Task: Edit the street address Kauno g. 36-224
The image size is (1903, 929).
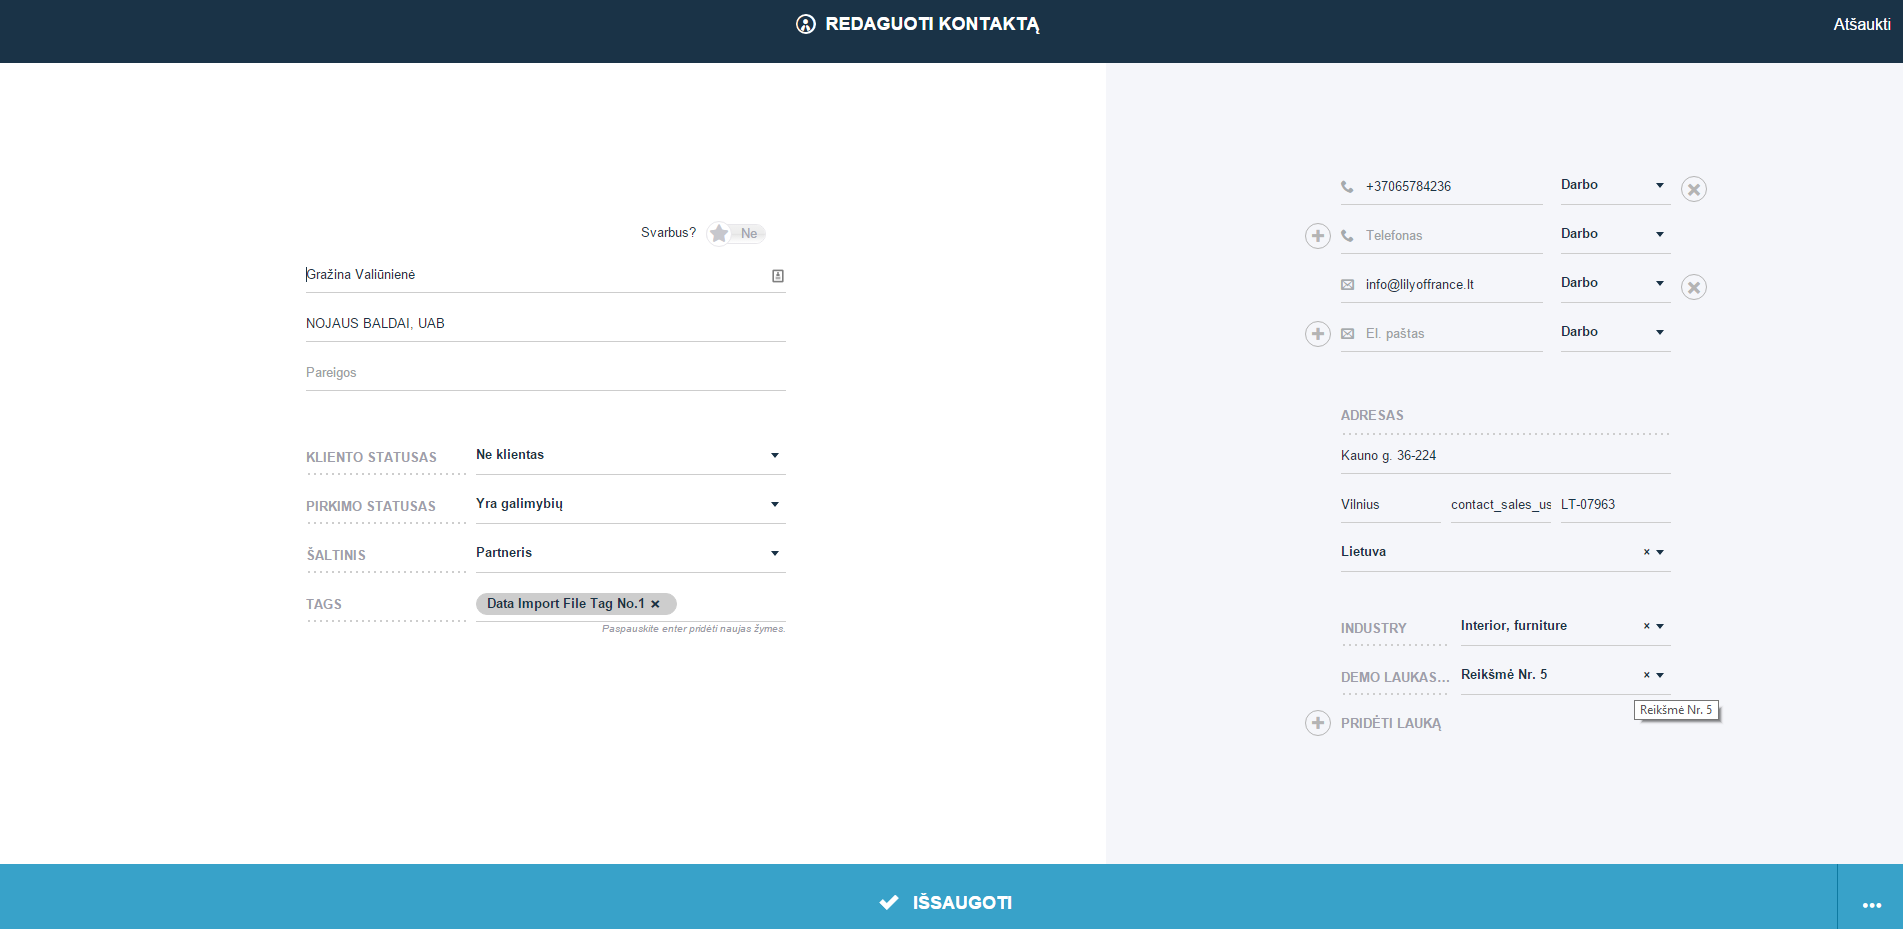Action: [x=1505, y=456]
